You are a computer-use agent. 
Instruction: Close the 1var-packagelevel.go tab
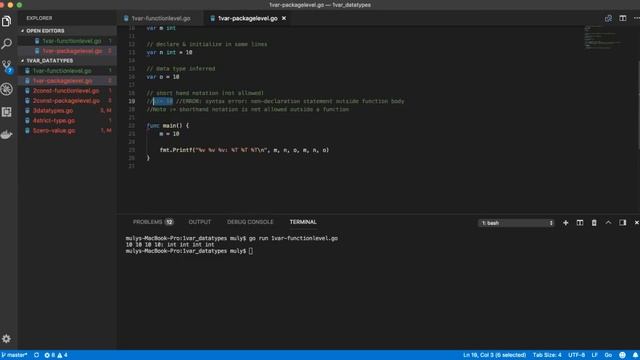[284, 18]
